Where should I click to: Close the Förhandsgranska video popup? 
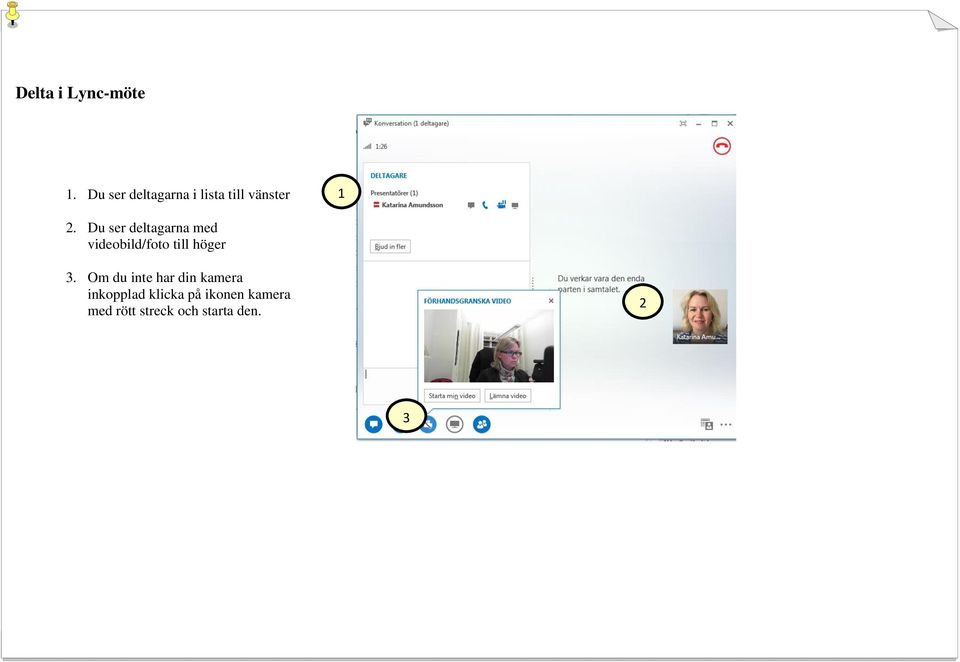[x=551, y=301]
